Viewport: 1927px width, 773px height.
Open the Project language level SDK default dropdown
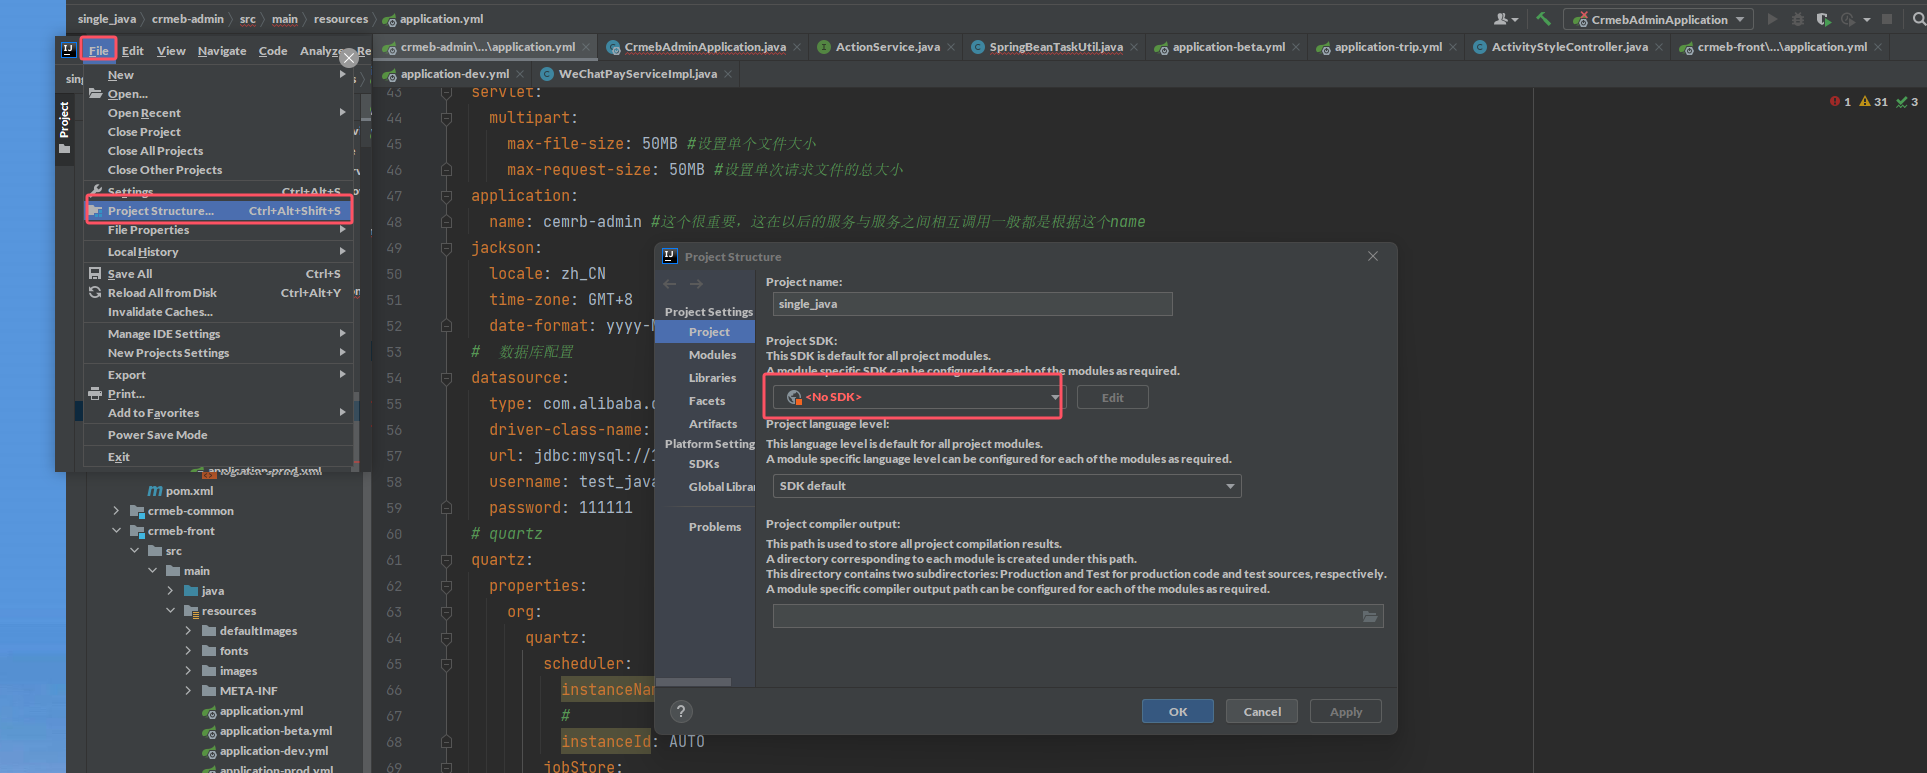pos(1007,486)
